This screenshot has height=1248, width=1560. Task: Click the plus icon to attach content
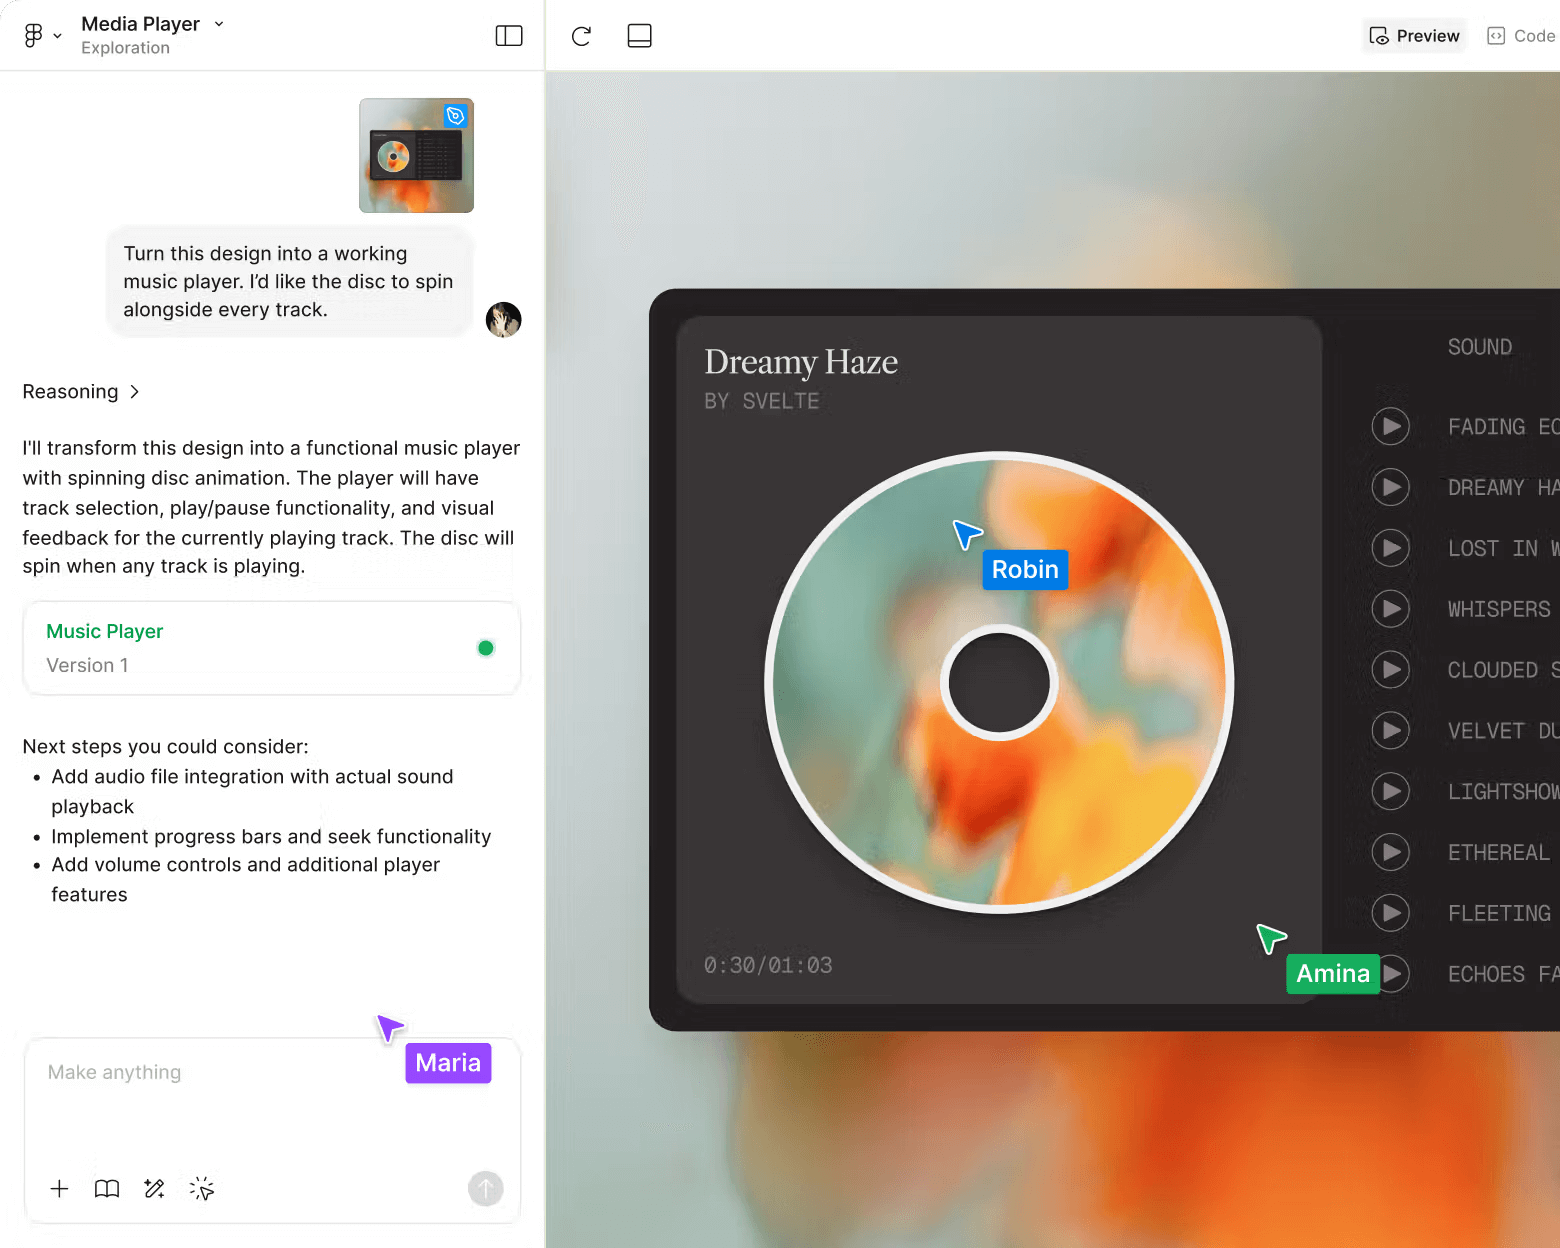click(x=59, y=1189)
